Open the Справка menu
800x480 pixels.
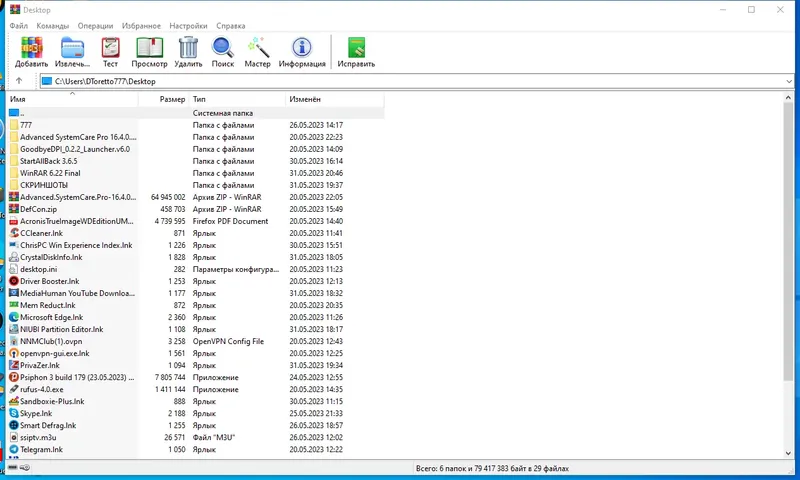(x=231, y=26)
